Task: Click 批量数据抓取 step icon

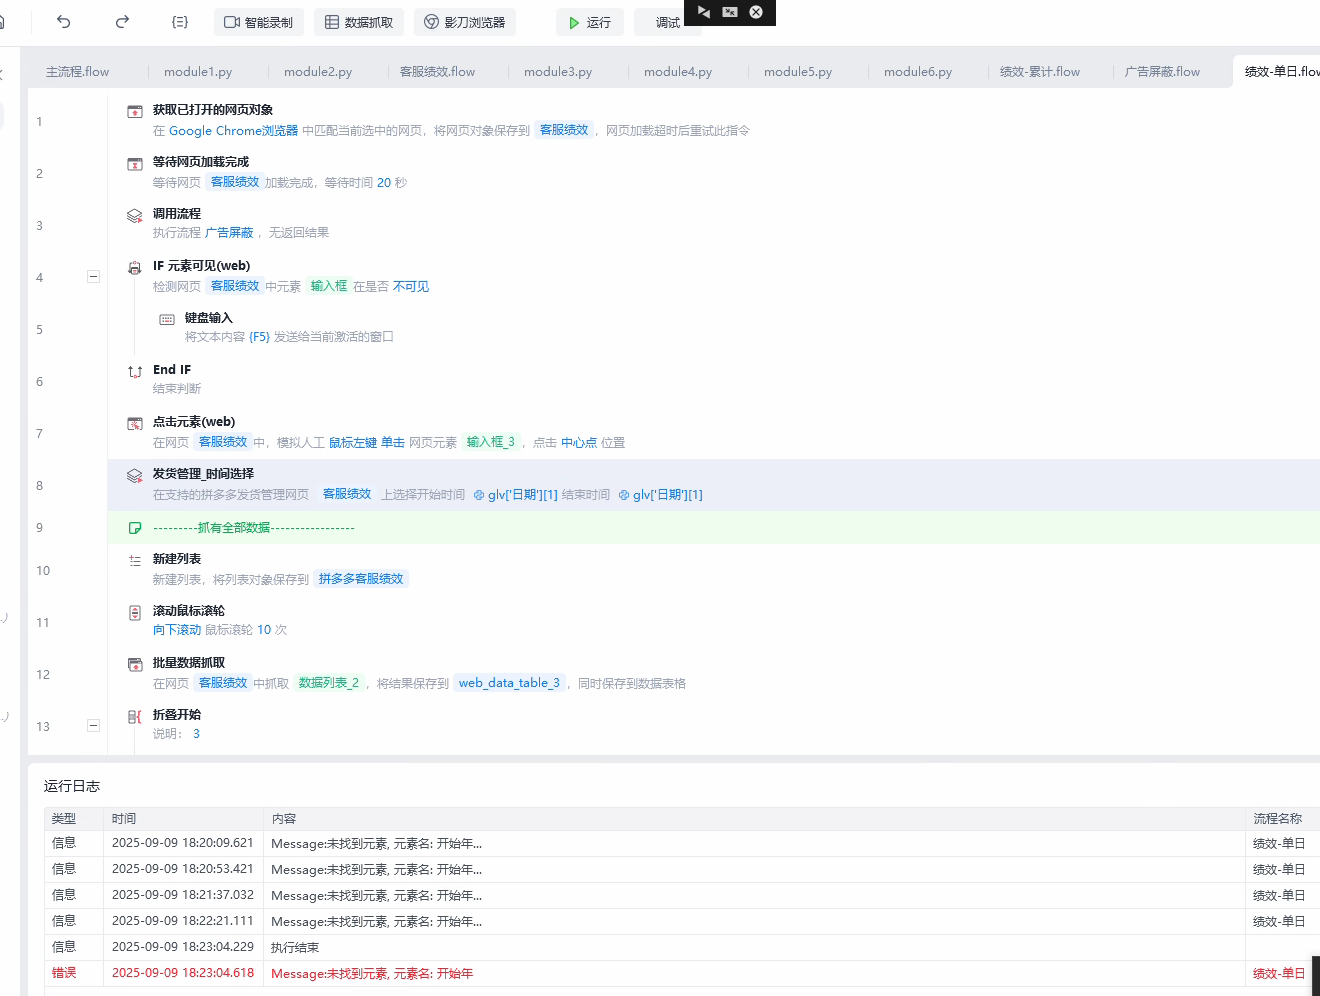Action: [135, 665]
